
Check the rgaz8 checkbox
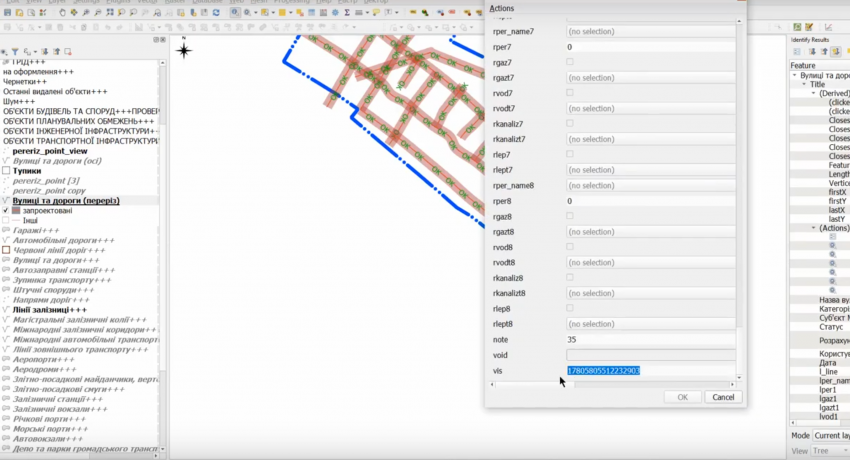point(570,216)
